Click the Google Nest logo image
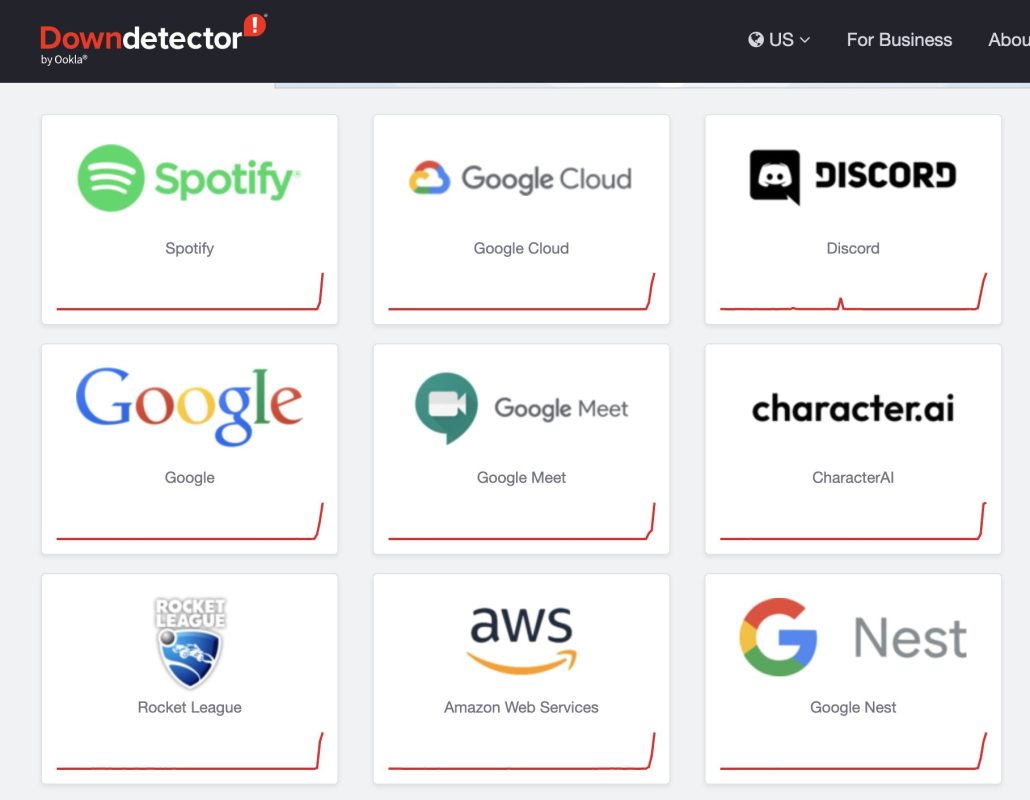The width and height of the screenshot is (1030, 800). 853,637
